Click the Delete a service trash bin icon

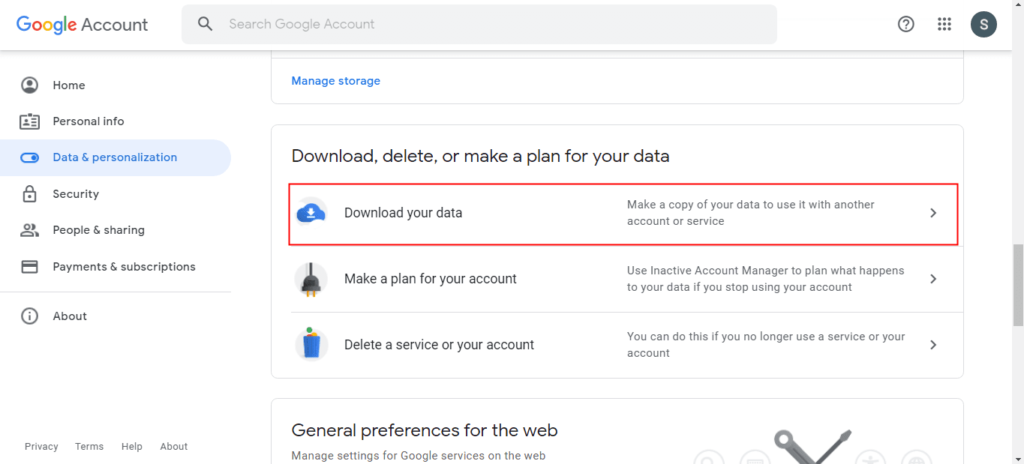point(312,344)
